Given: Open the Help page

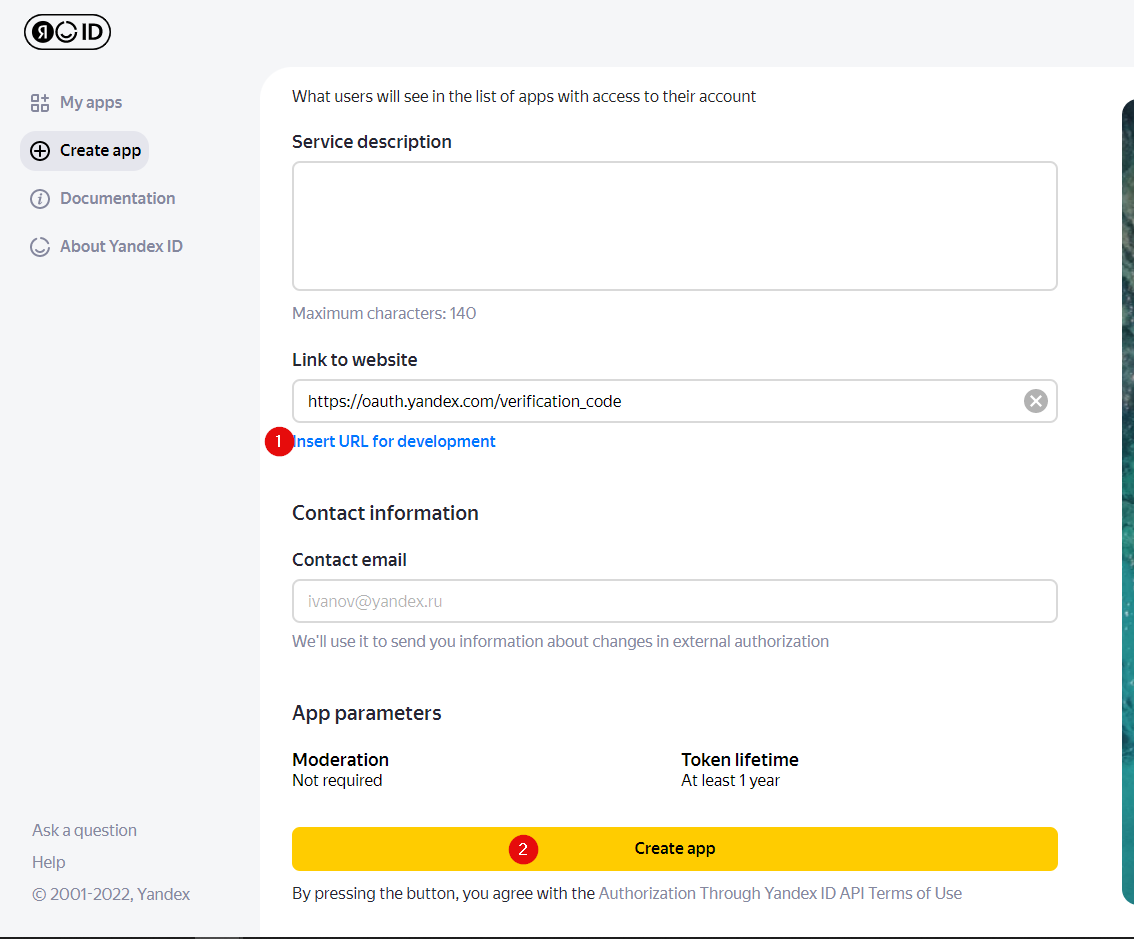Looking at the screenshot, I should click(x=48, y=862).
